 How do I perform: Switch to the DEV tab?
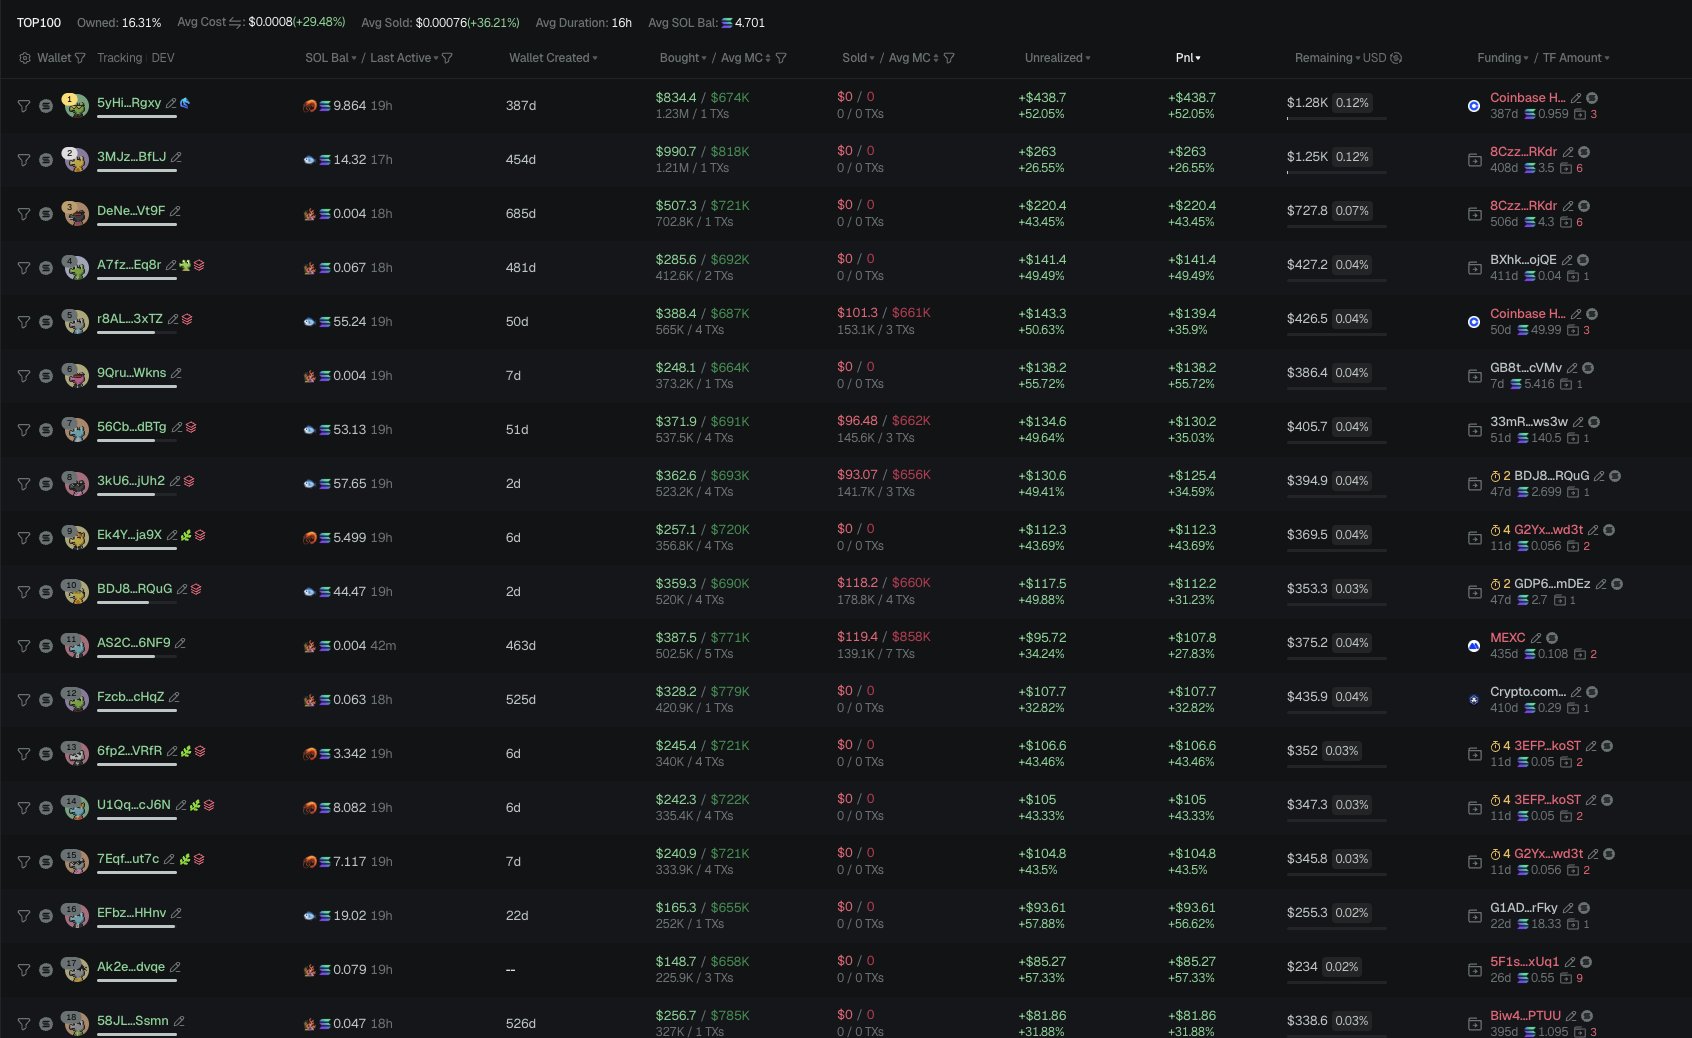tap(162, 58)
